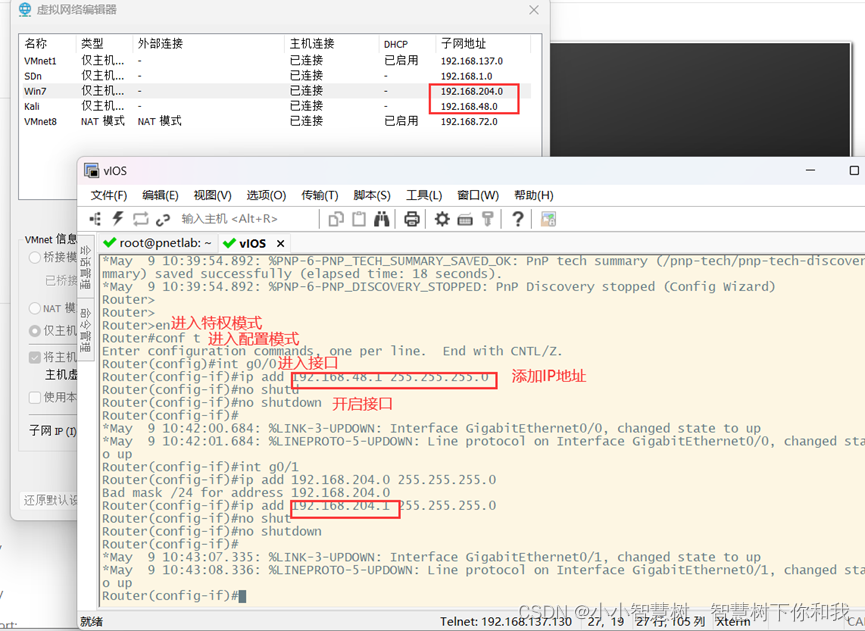Image resolution: width=865 pixels, height=631 pixels.
Task: Select the VMnet8 NAT network row
Action: pyautogui.click(x=277, y=121)
